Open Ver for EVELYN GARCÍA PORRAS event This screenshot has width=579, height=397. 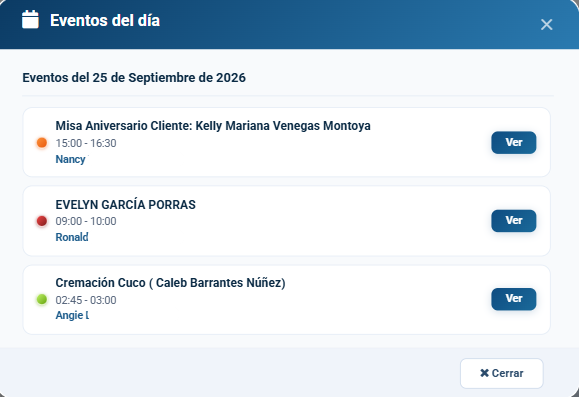pyautogui.click(x=513, y=221)
